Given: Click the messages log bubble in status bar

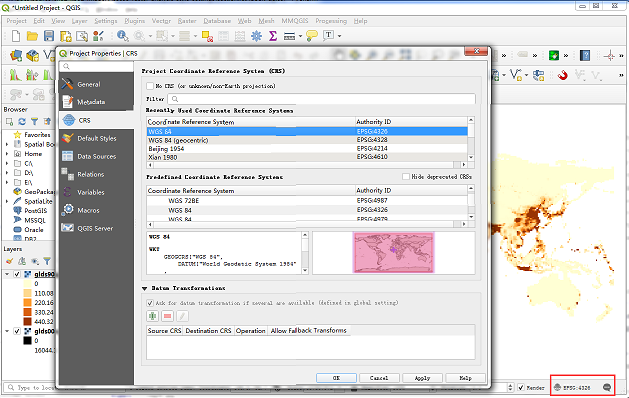Looking at the screenshot, I should point(607,387).
